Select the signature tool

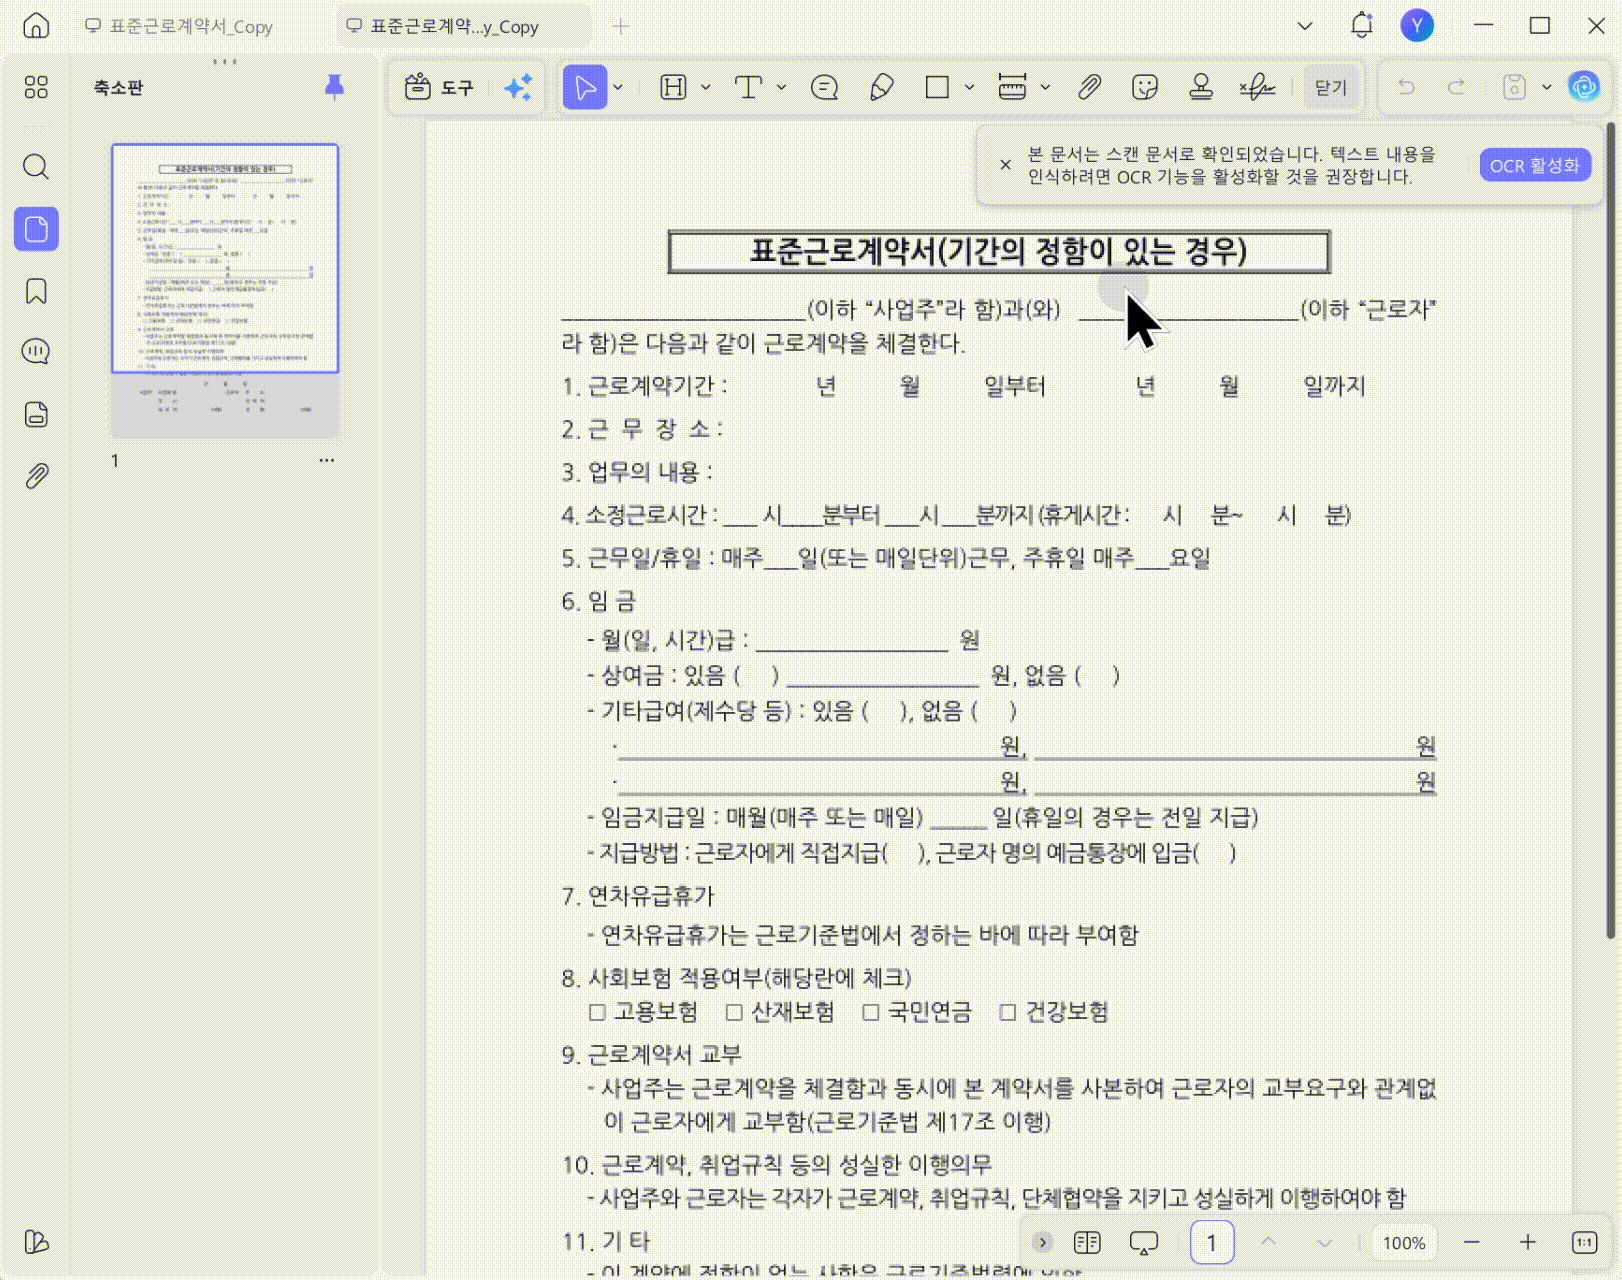(1257, 88)
